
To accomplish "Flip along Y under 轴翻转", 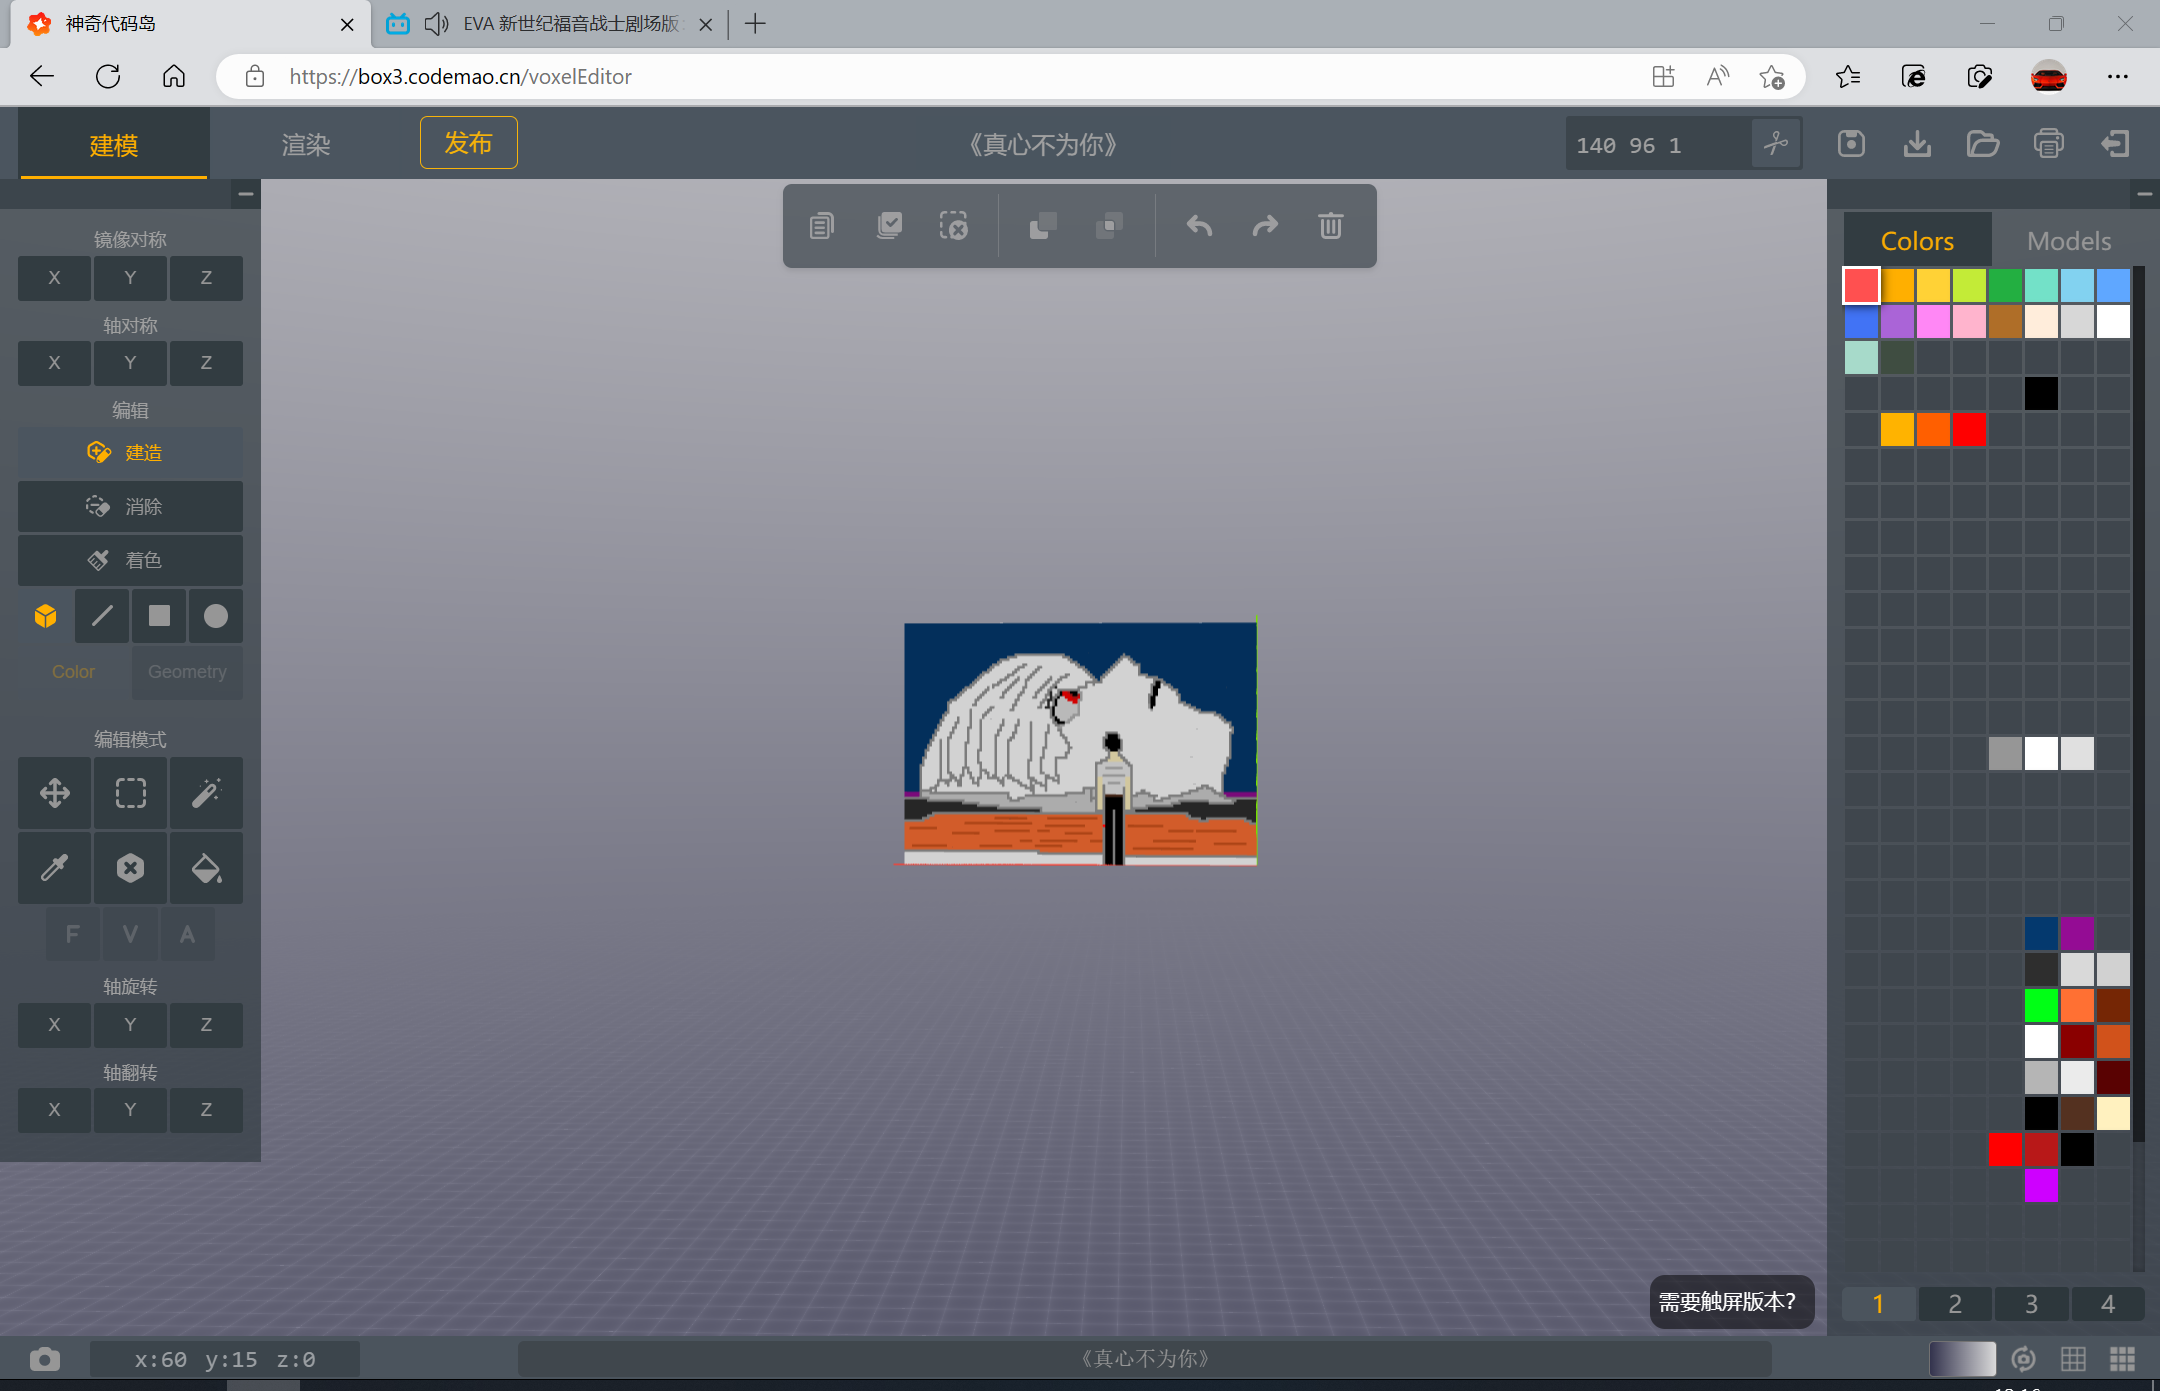I will [130, 1110].
